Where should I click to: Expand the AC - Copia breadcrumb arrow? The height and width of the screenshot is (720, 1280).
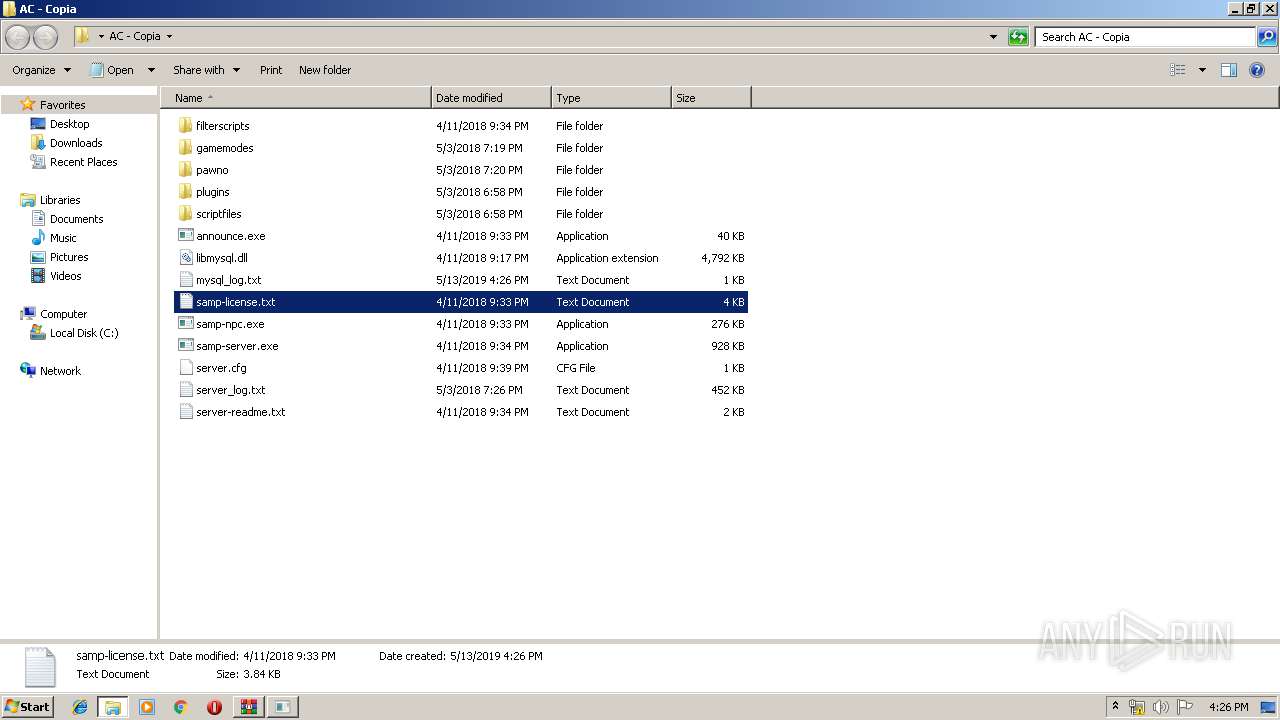tap(169, 37)
